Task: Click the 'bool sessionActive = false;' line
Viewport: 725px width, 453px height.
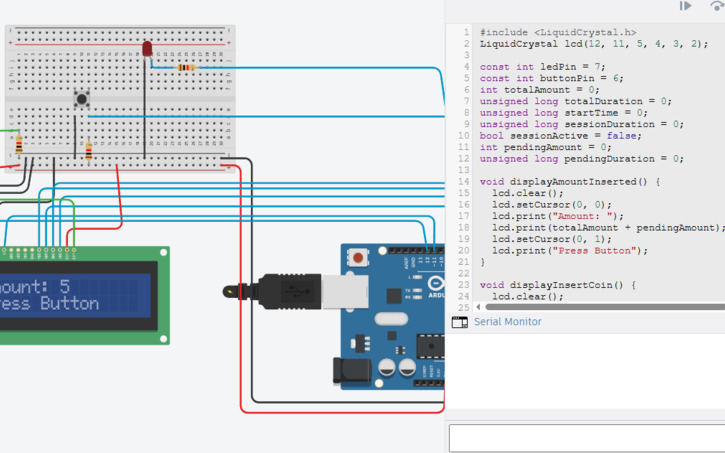Action: (x=561, y=136)
